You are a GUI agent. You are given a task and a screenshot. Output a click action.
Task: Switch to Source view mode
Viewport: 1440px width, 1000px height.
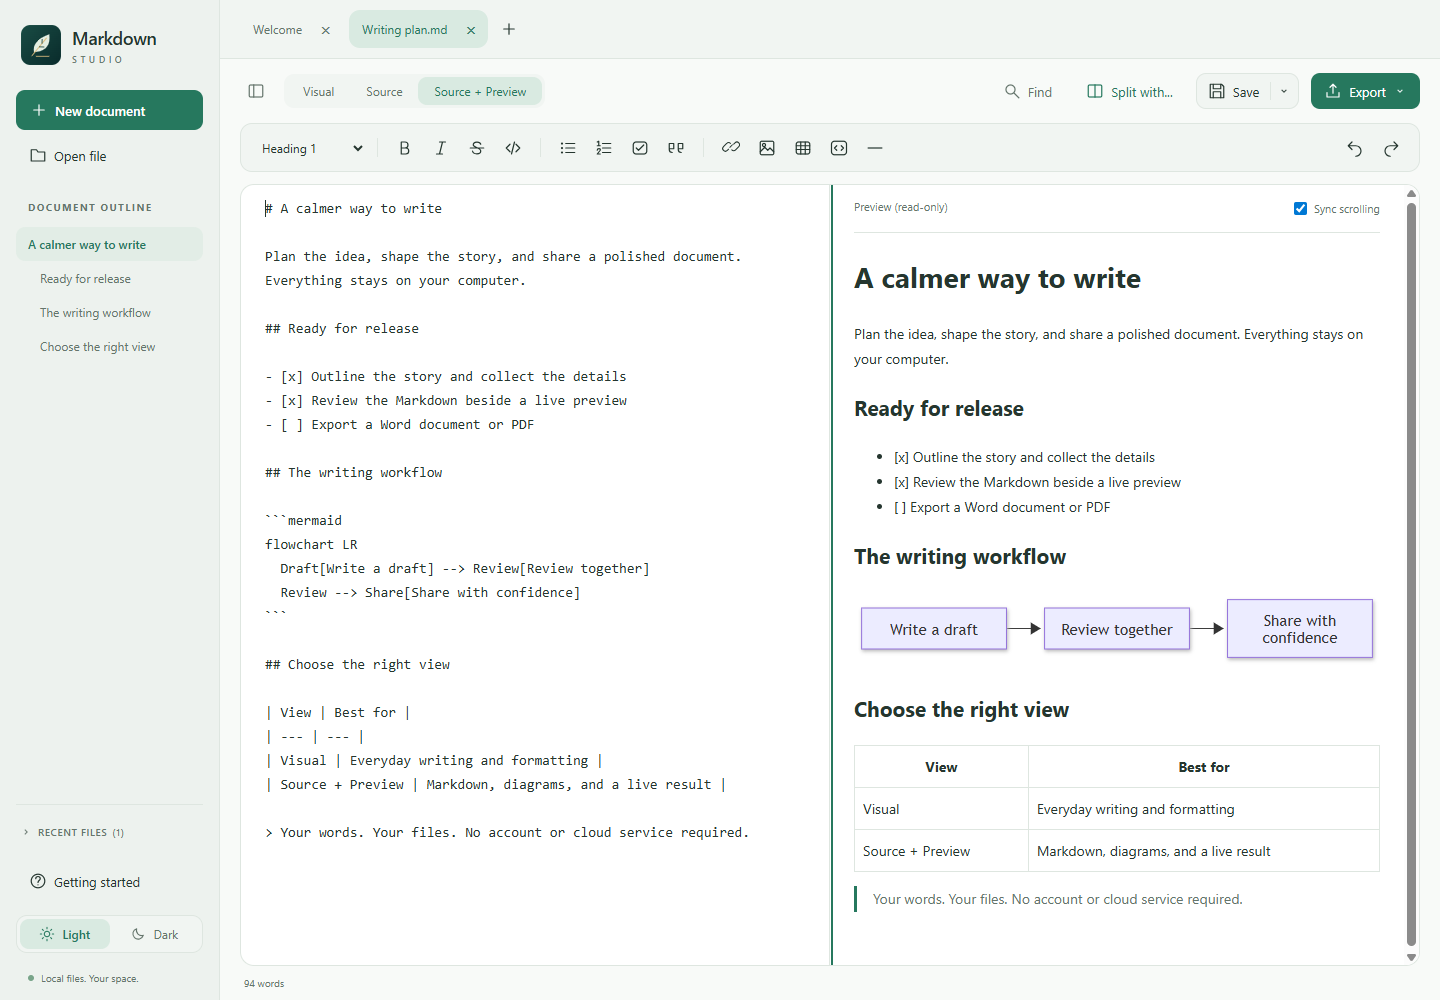point(384,91)
